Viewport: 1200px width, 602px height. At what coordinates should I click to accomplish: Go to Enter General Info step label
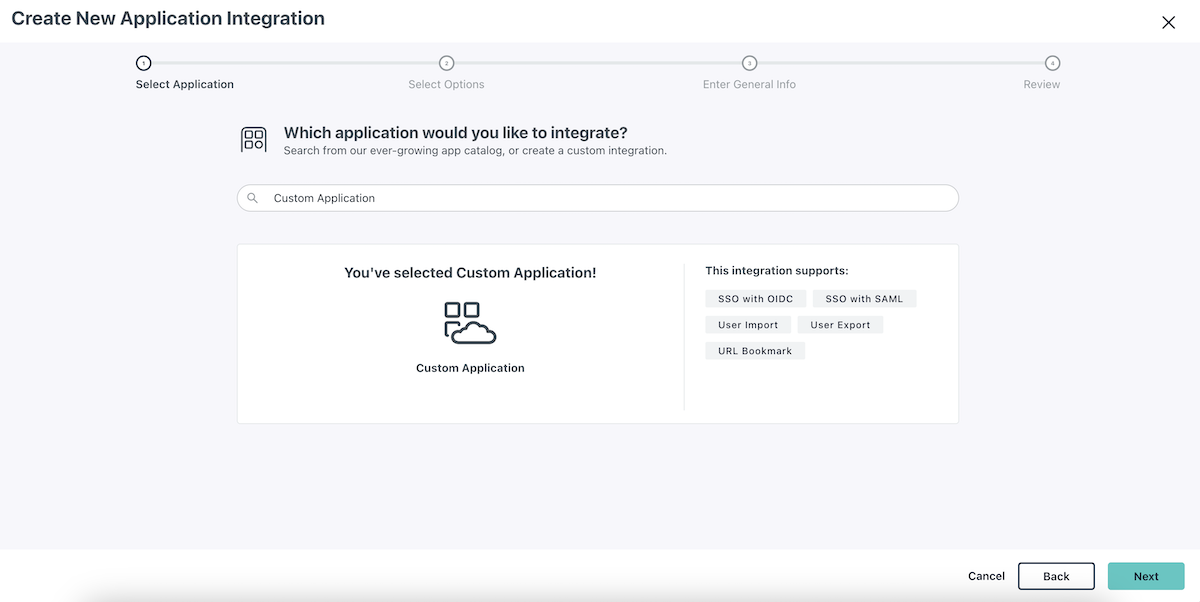(x=749, y=85)
